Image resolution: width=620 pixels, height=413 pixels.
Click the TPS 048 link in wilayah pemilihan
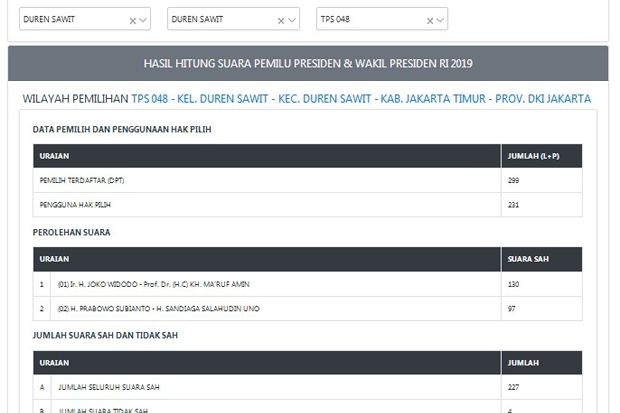coord(150,99)
